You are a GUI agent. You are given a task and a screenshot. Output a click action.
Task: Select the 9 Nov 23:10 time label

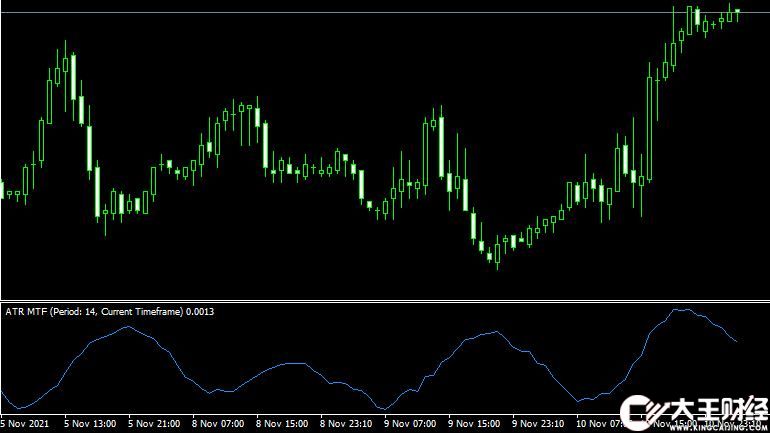[538, 423]
